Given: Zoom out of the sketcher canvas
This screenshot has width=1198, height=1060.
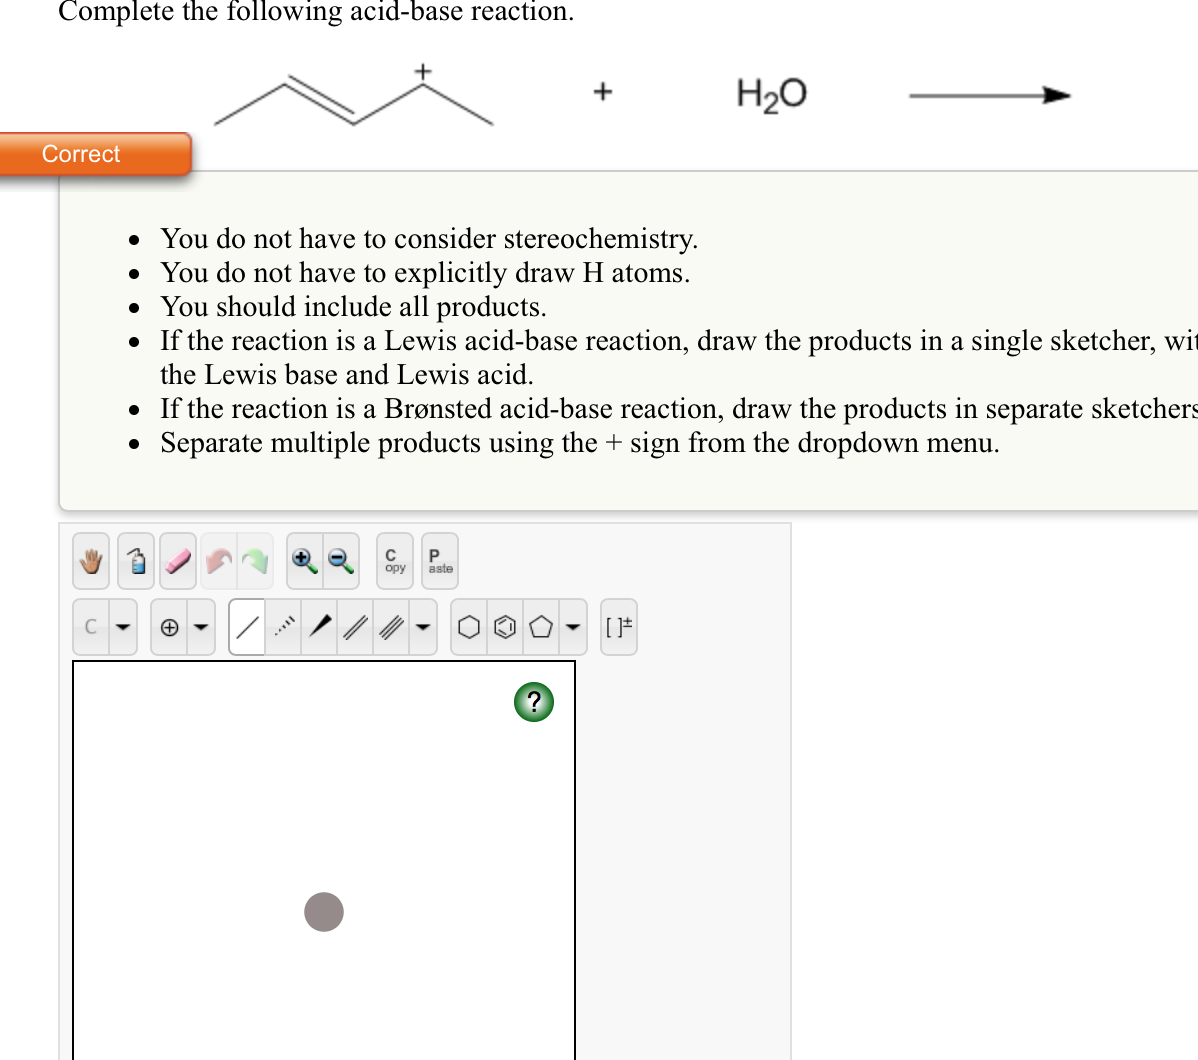Looking at the screenshot, I should pos(341,561).
